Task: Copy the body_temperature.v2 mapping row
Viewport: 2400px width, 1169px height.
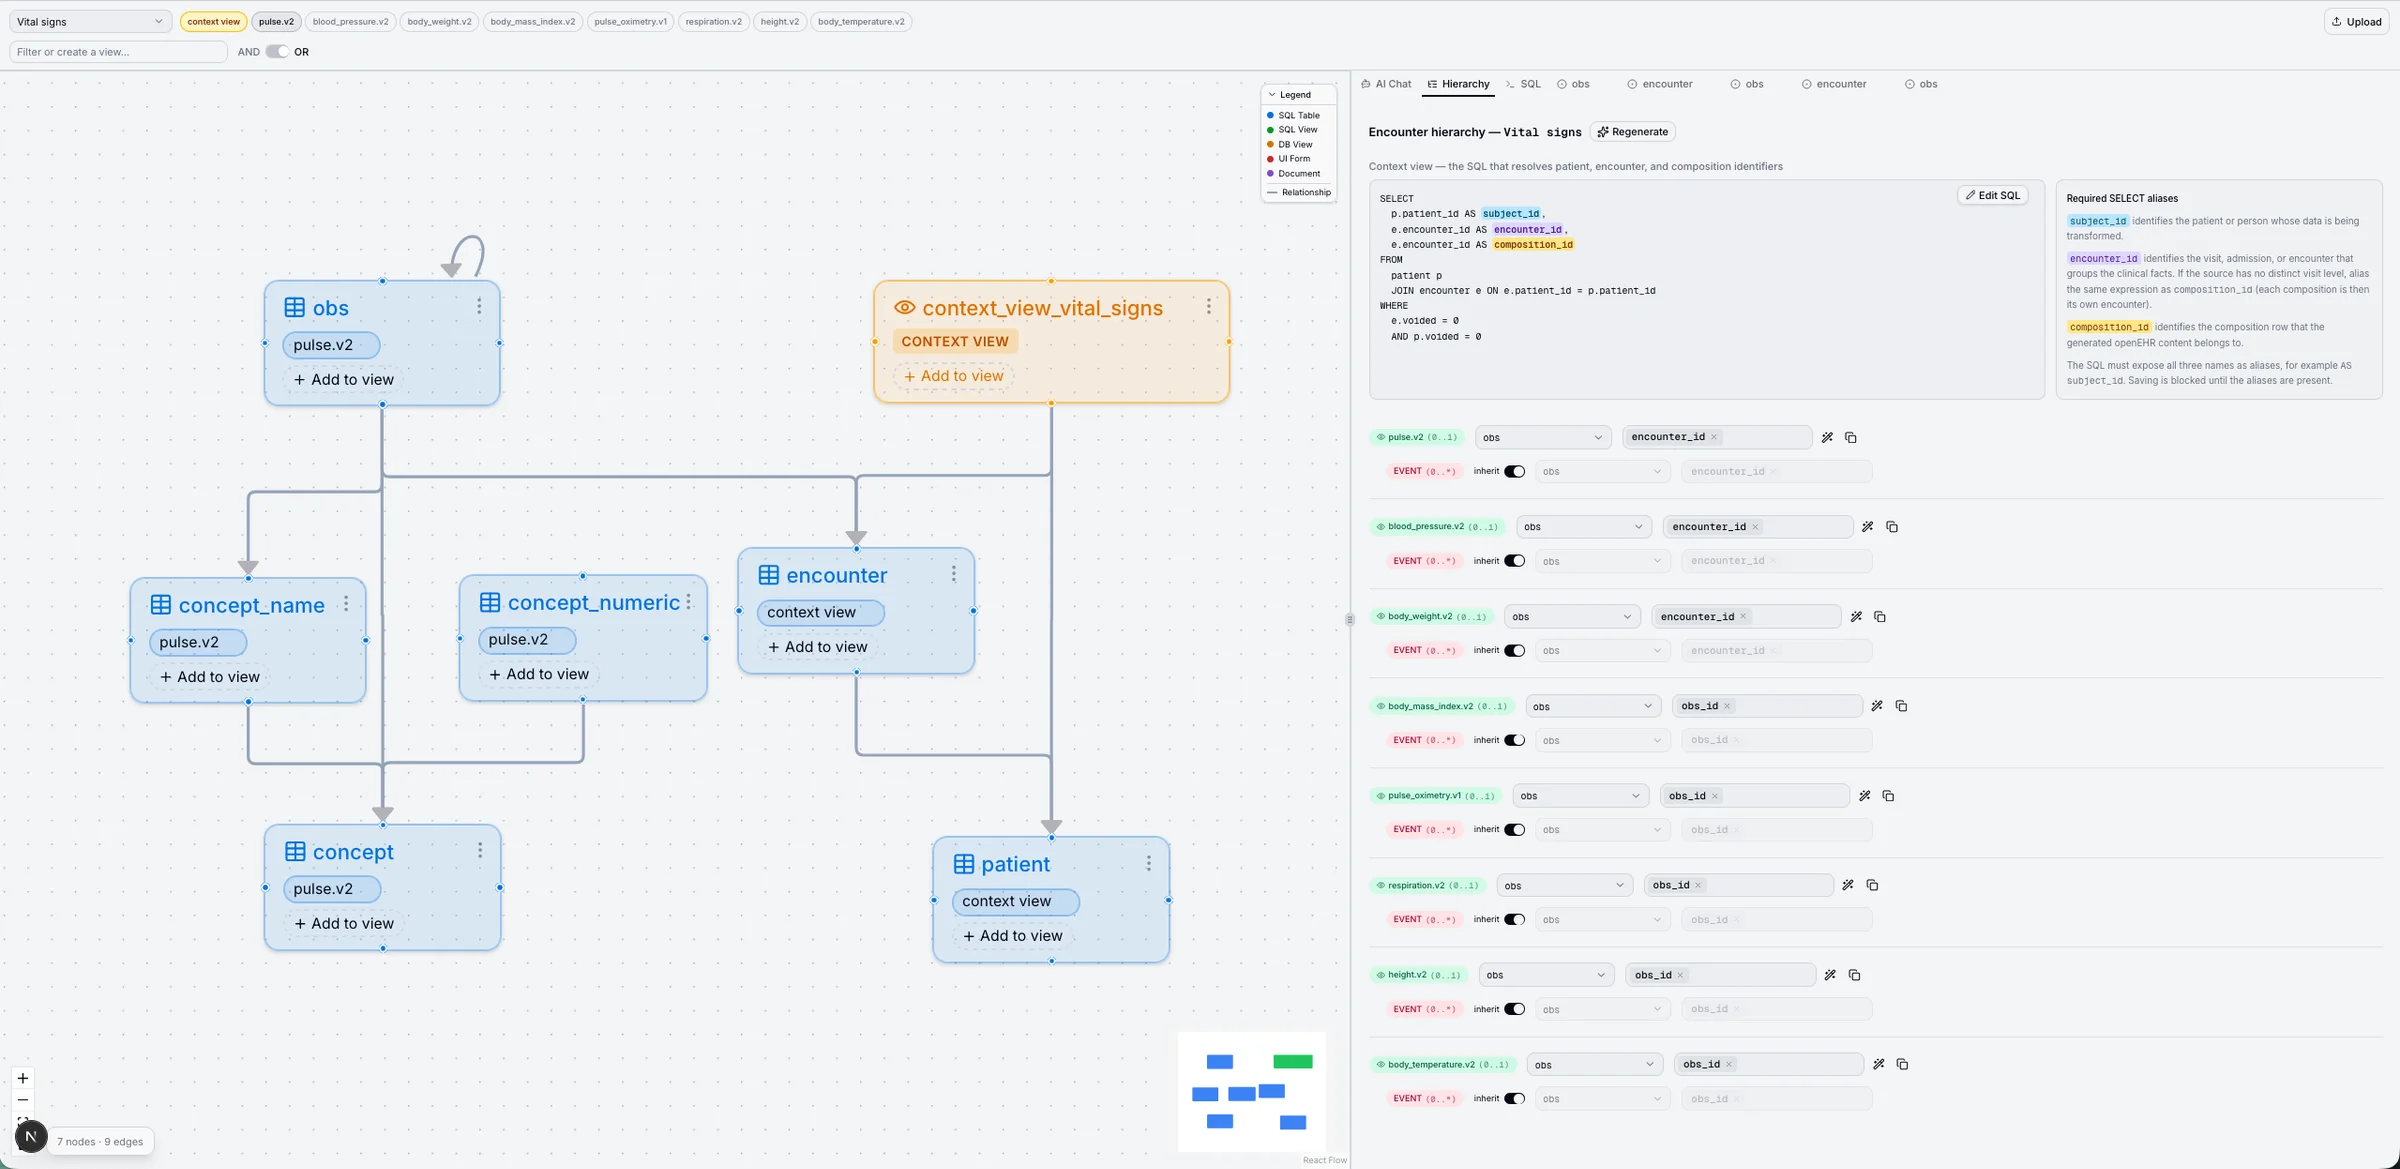Action: click(1902, 1065)
